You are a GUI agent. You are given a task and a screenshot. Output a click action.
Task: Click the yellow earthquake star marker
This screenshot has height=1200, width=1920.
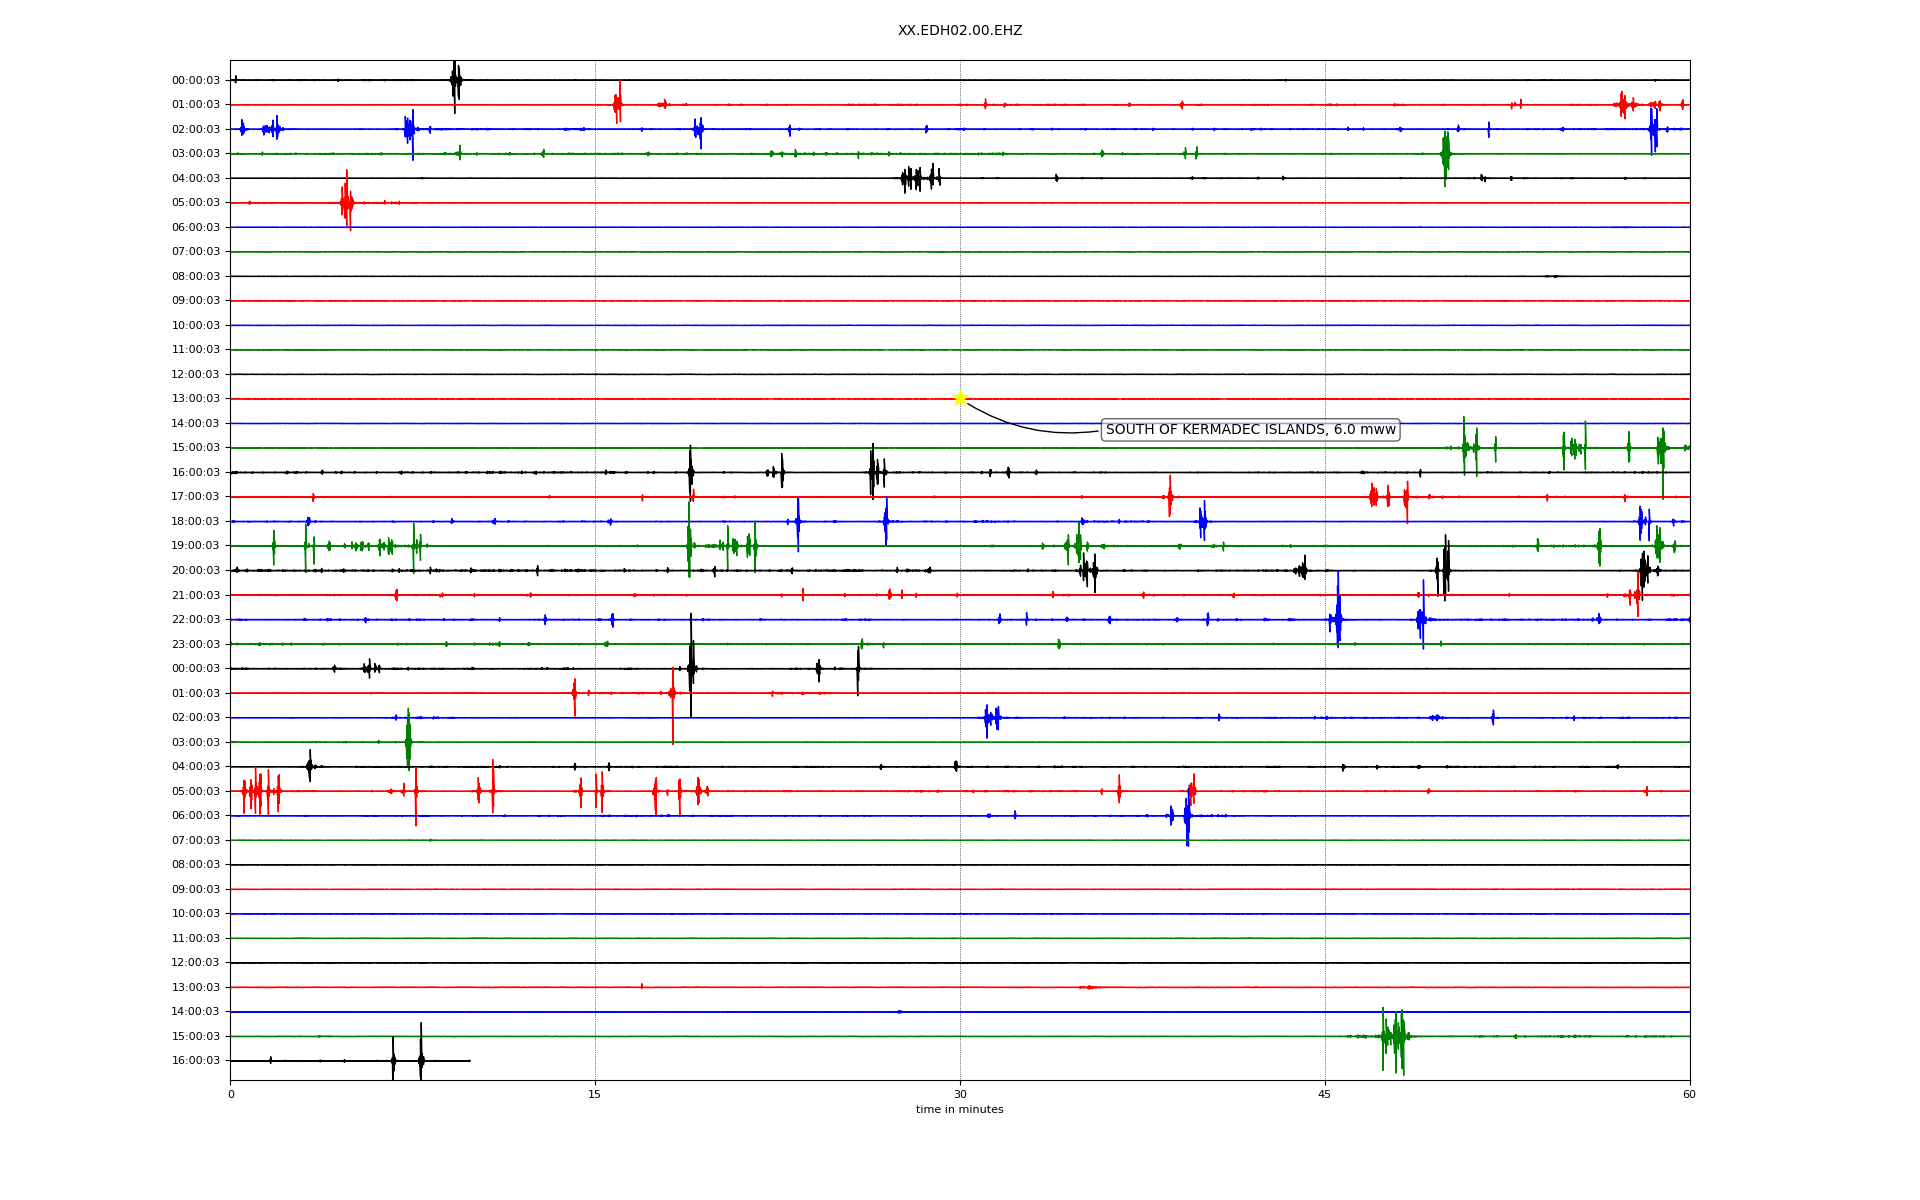[960, 398]
